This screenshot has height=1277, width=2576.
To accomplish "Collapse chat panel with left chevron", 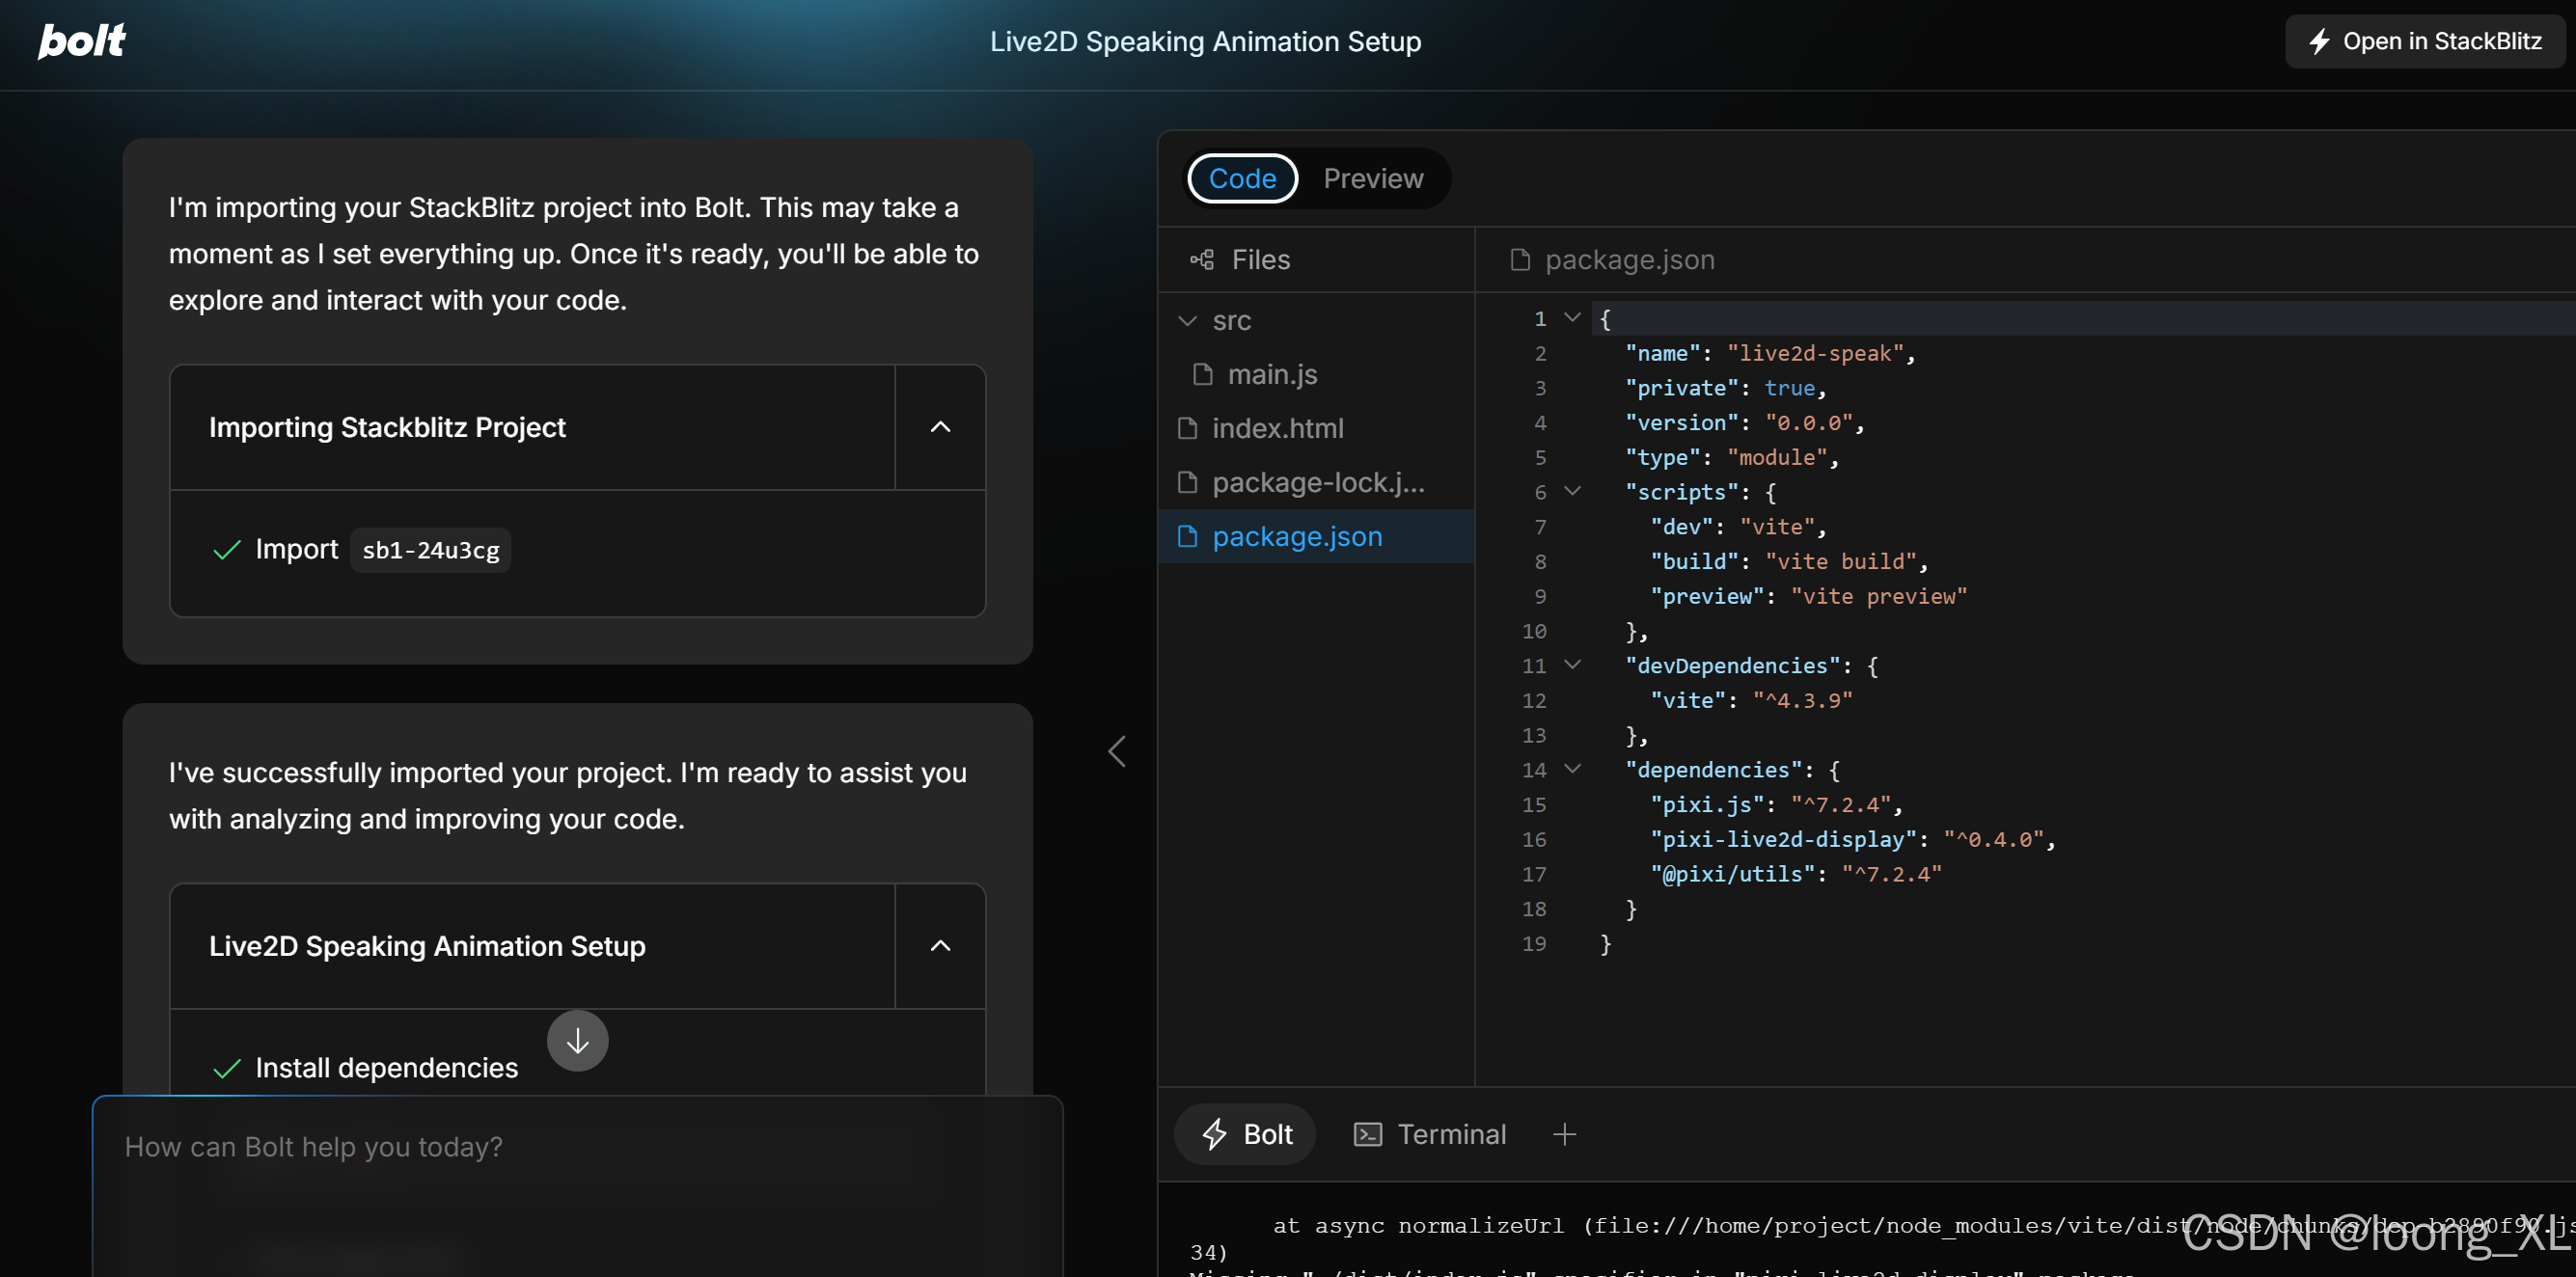I will click(1117, 751).
